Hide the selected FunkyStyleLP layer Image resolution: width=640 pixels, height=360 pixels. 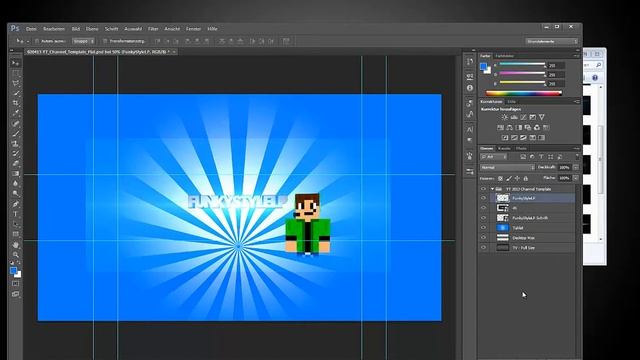tap(483, 198)
